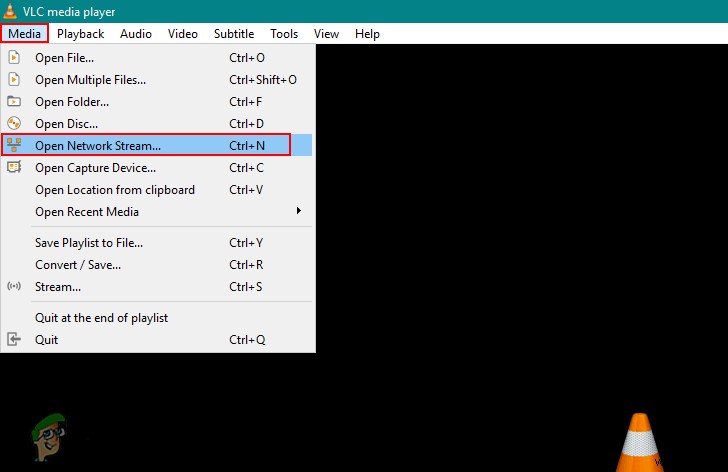Open the Subtitle menu
Image resolution: width=728 pixels, height=472 pixels.
[x=234, y=34]
